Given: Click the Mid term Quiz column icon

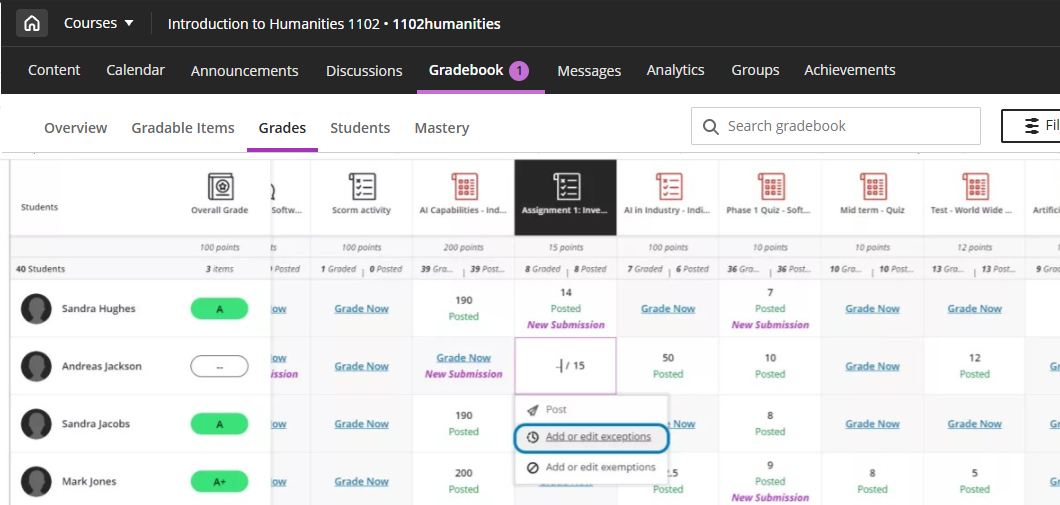Looking at the screenshot, I should [x=872, y=187].
